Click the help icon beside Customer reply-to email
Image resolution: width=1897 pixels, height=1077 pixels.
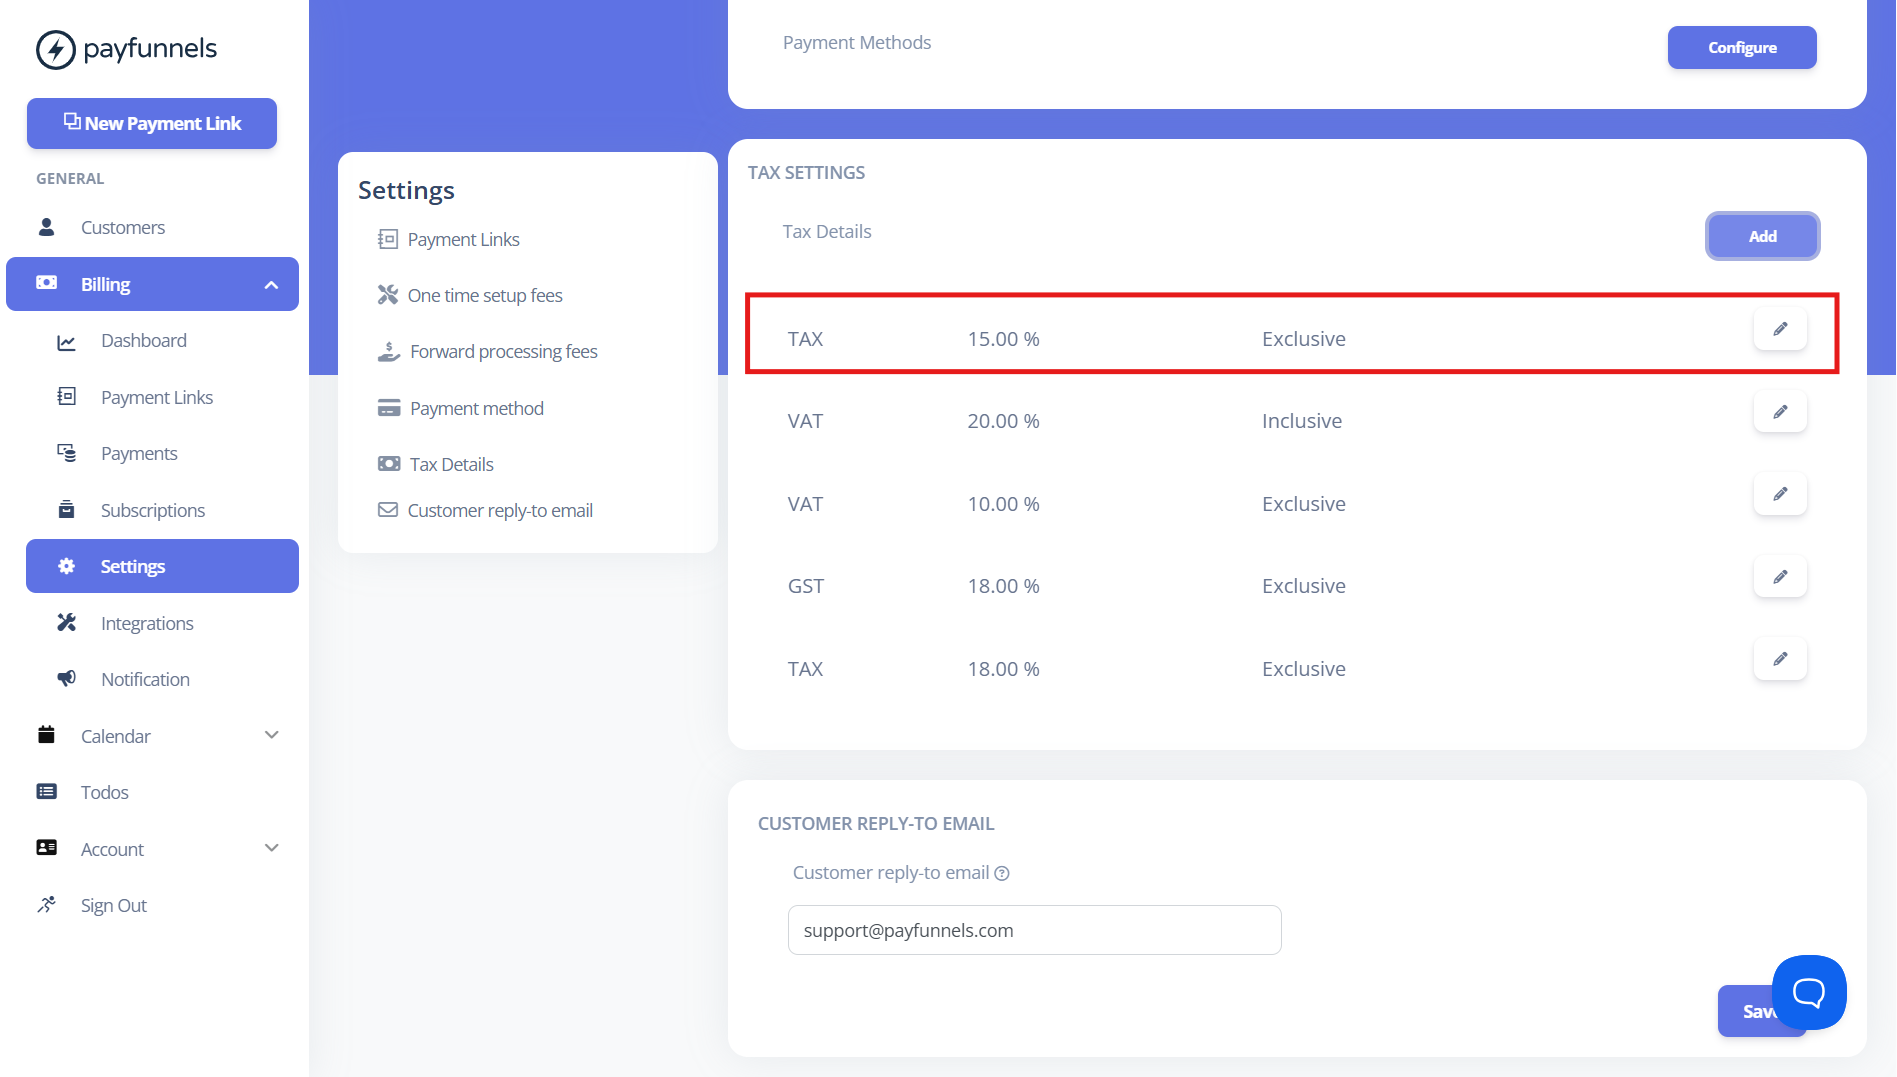(1002, 873)
